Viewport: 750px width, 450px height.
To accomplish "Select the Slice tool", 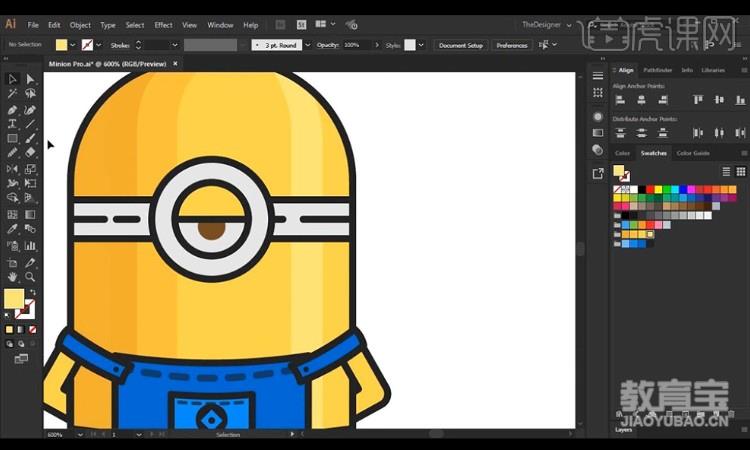I will (30, 263).
